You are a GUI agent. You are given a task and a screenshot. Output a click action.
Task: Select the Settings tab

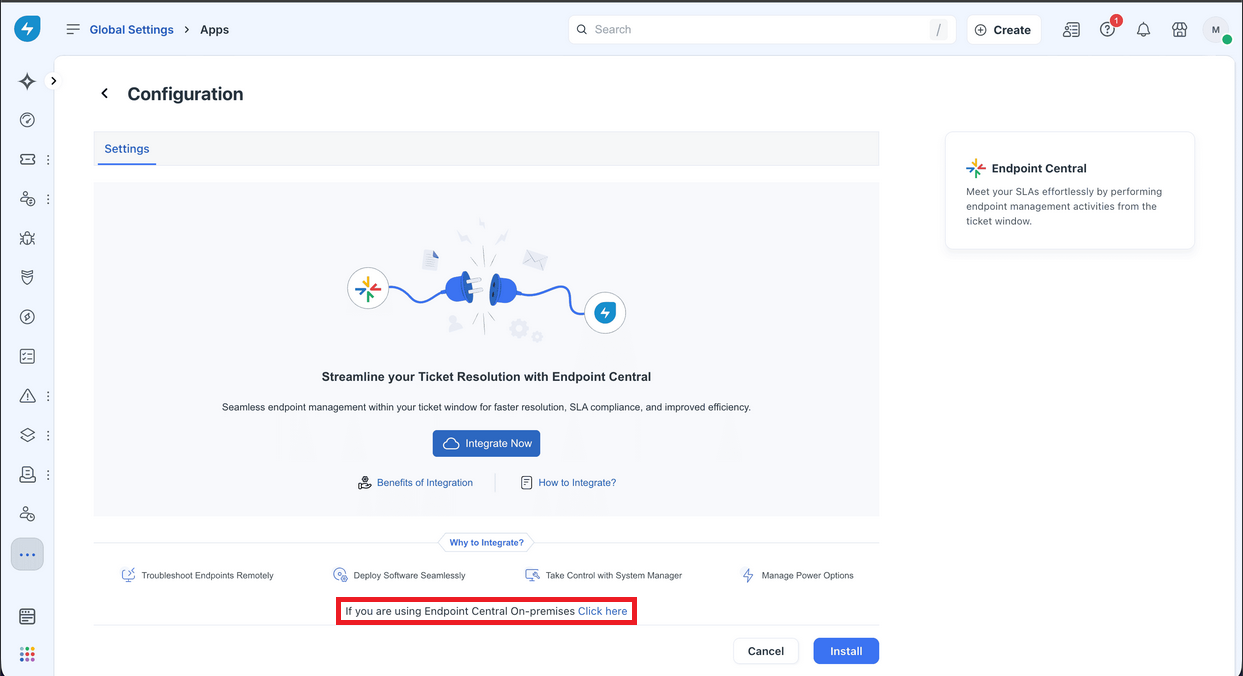[x=127, y=149]
